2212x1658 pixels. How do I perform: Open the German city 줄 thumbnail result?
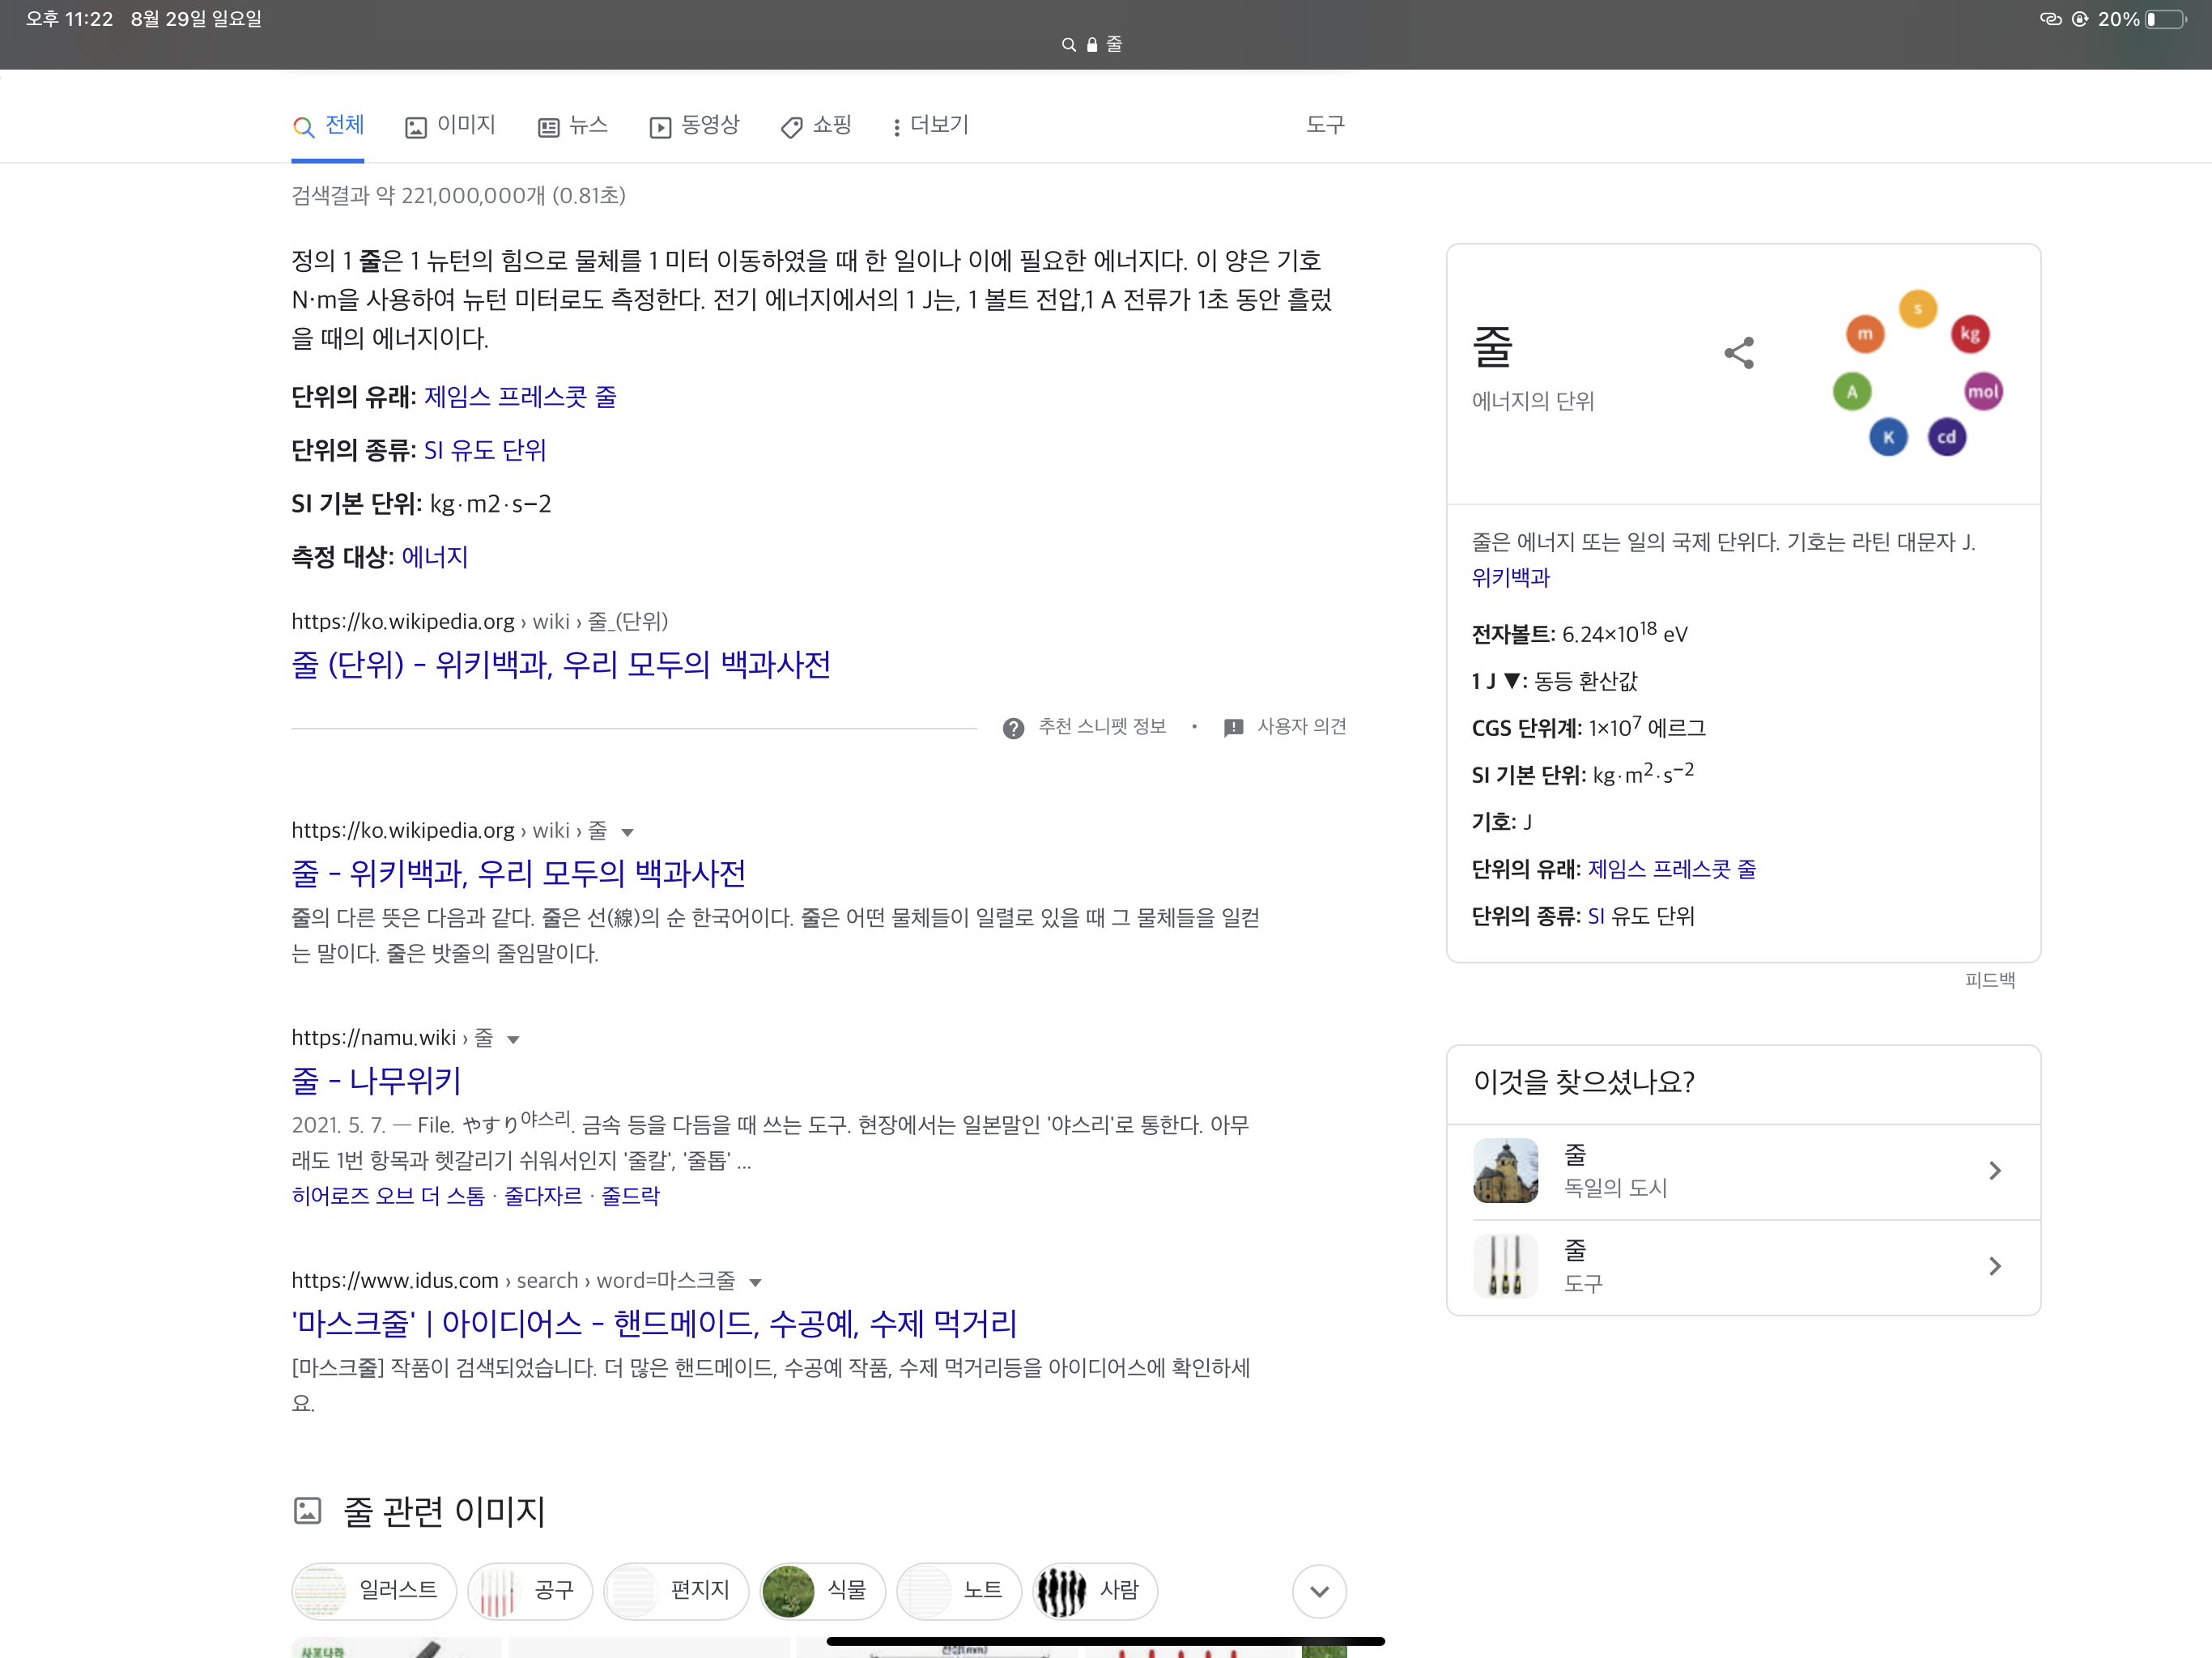pos(1505,1170)
